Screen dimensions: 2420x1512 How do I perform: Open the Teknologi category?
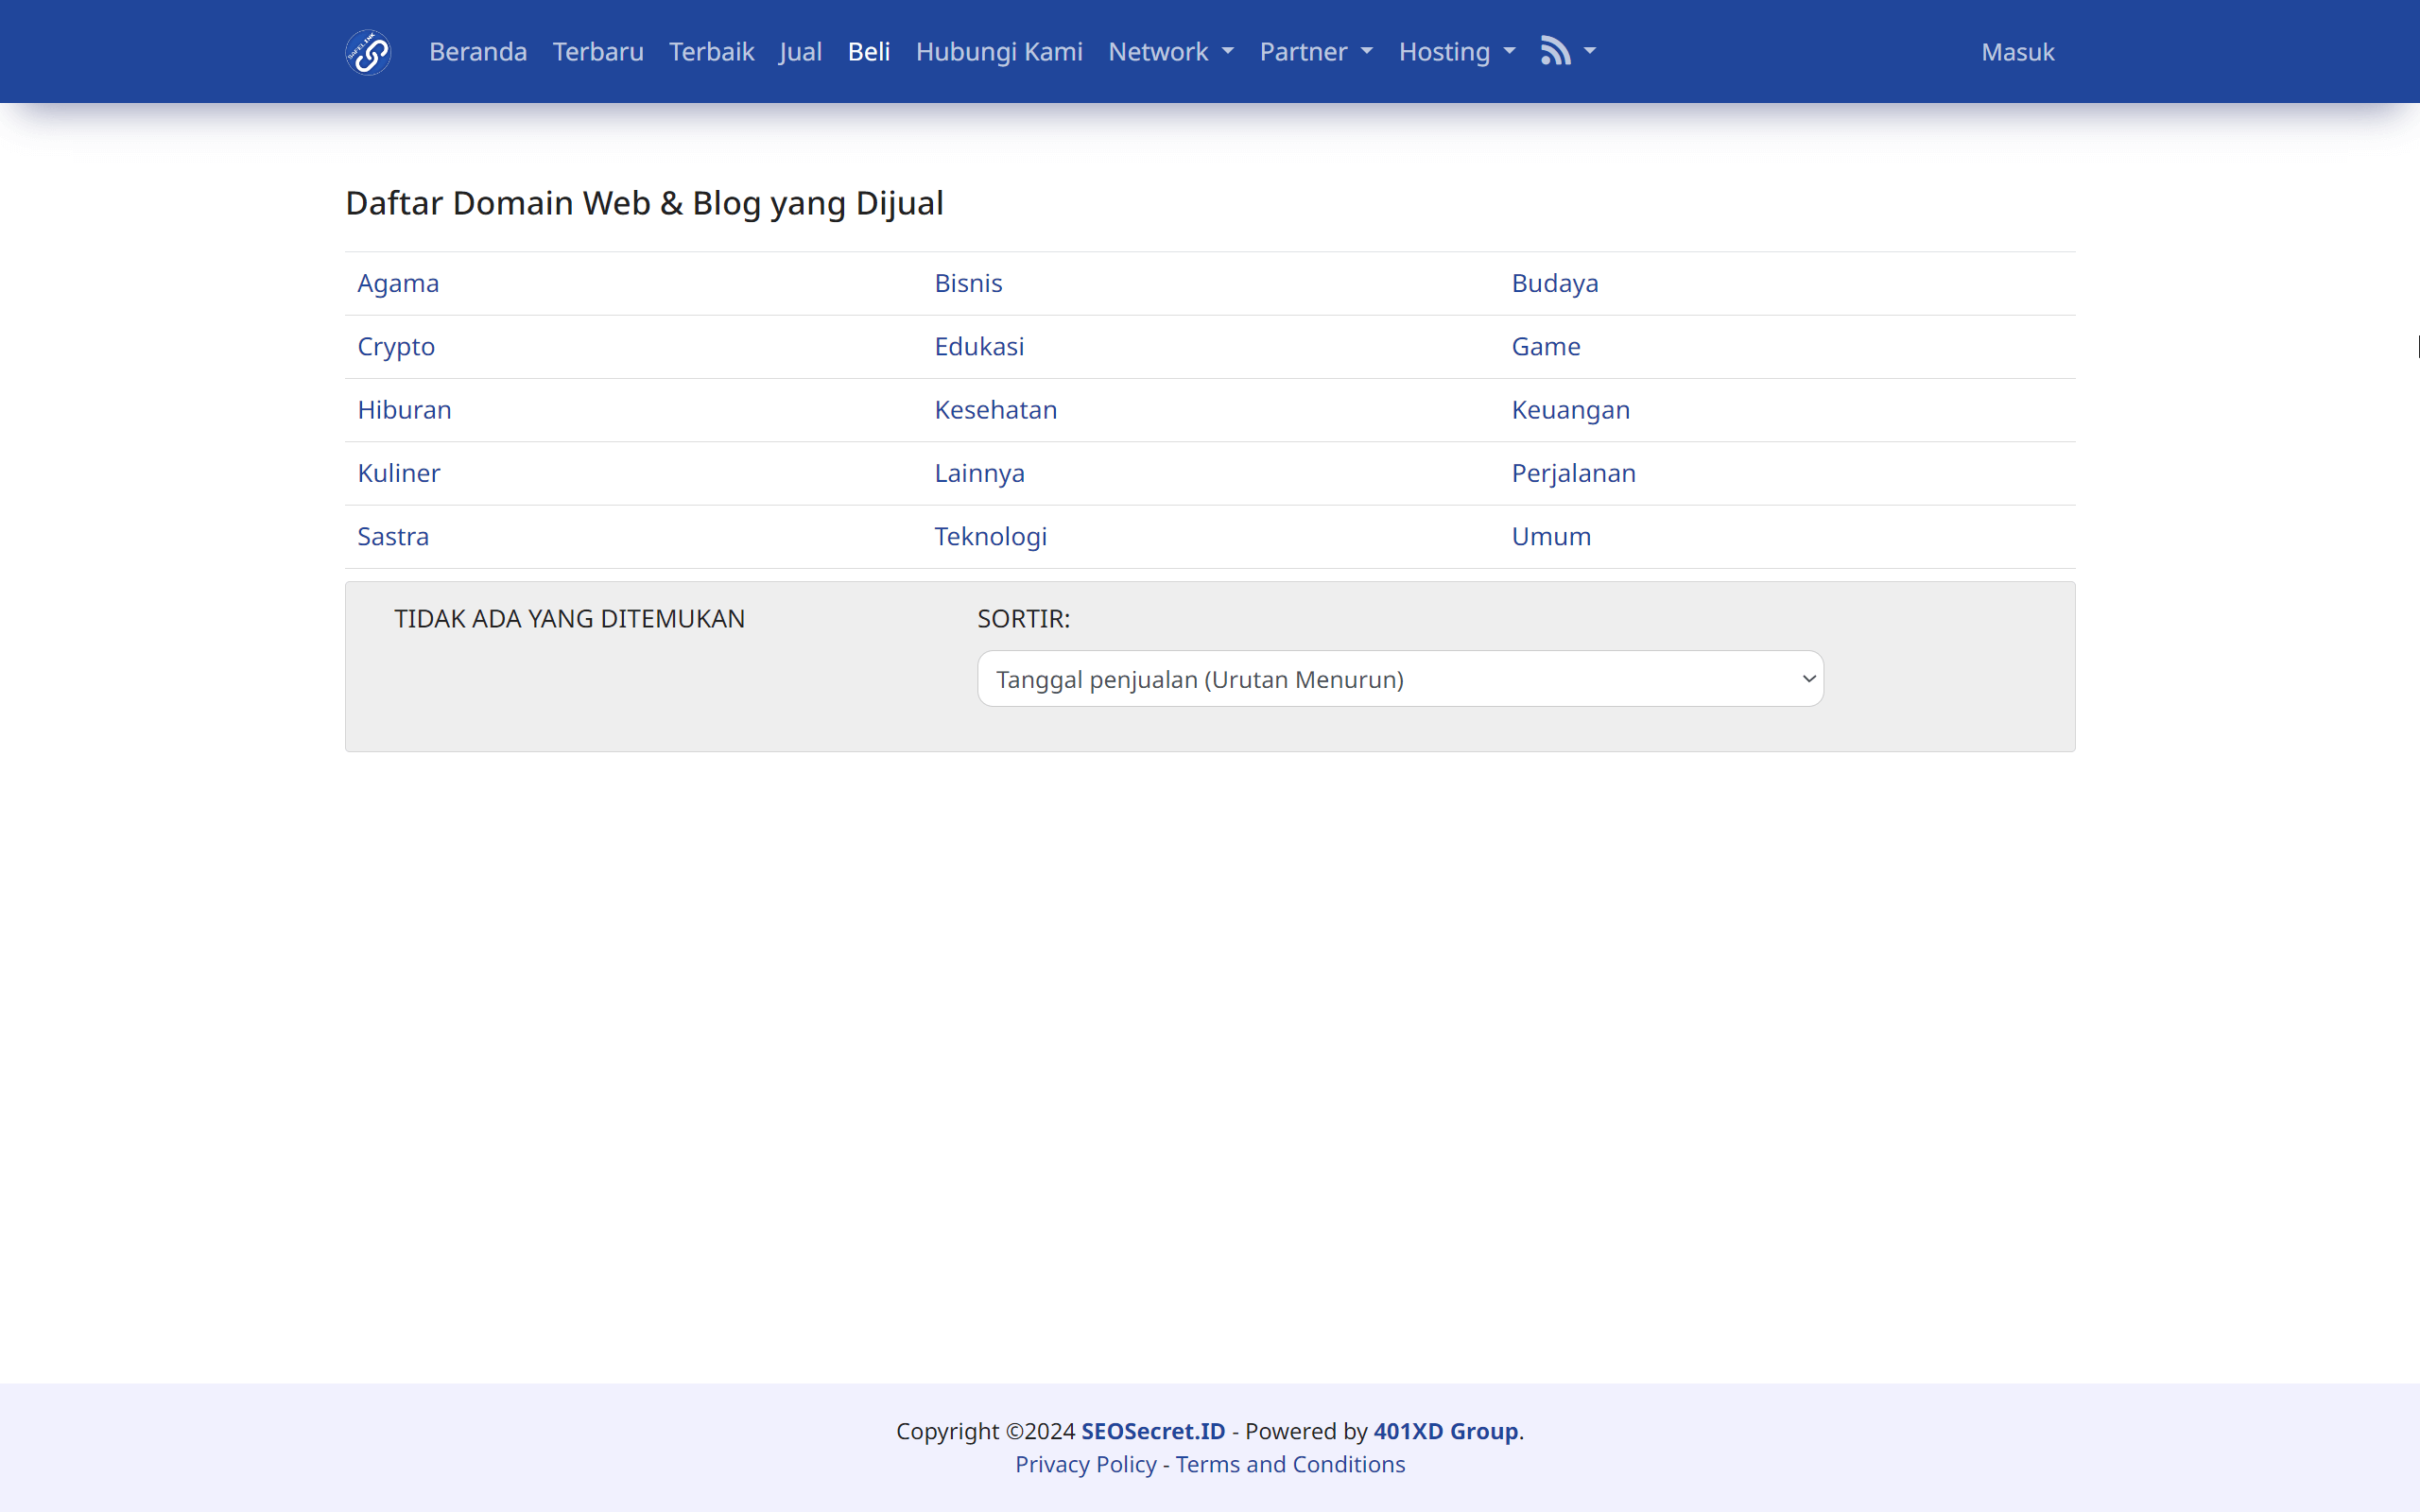[x=990, y=536]
